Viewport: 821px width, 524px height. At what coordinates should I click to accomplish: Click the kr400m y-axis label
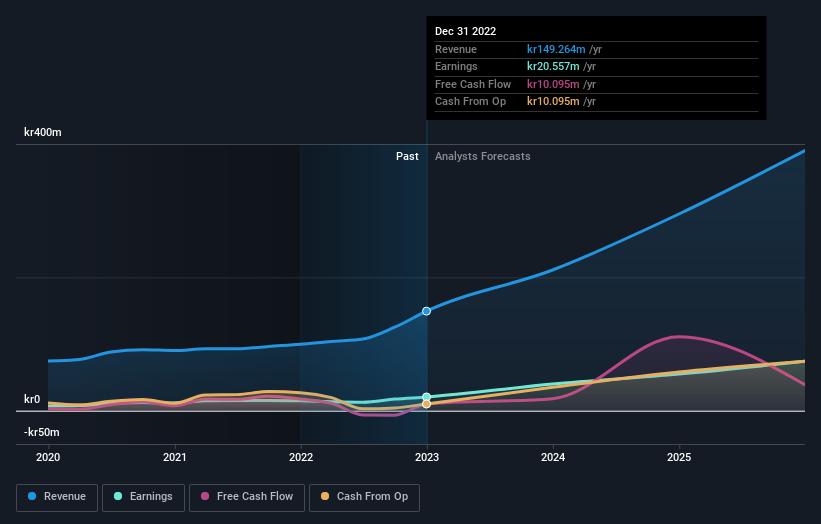coord(42,132)
